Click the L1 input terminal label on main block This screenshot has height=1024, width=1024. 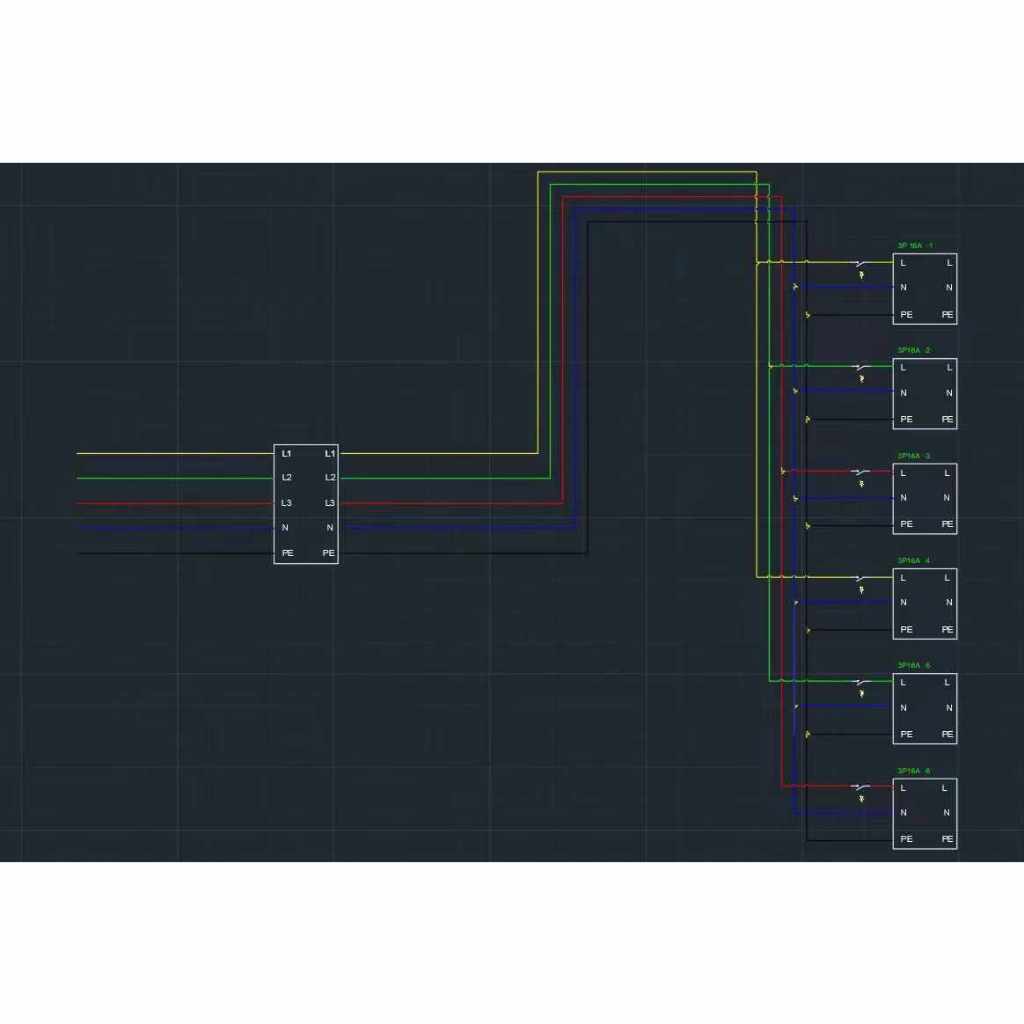[287, 454]
